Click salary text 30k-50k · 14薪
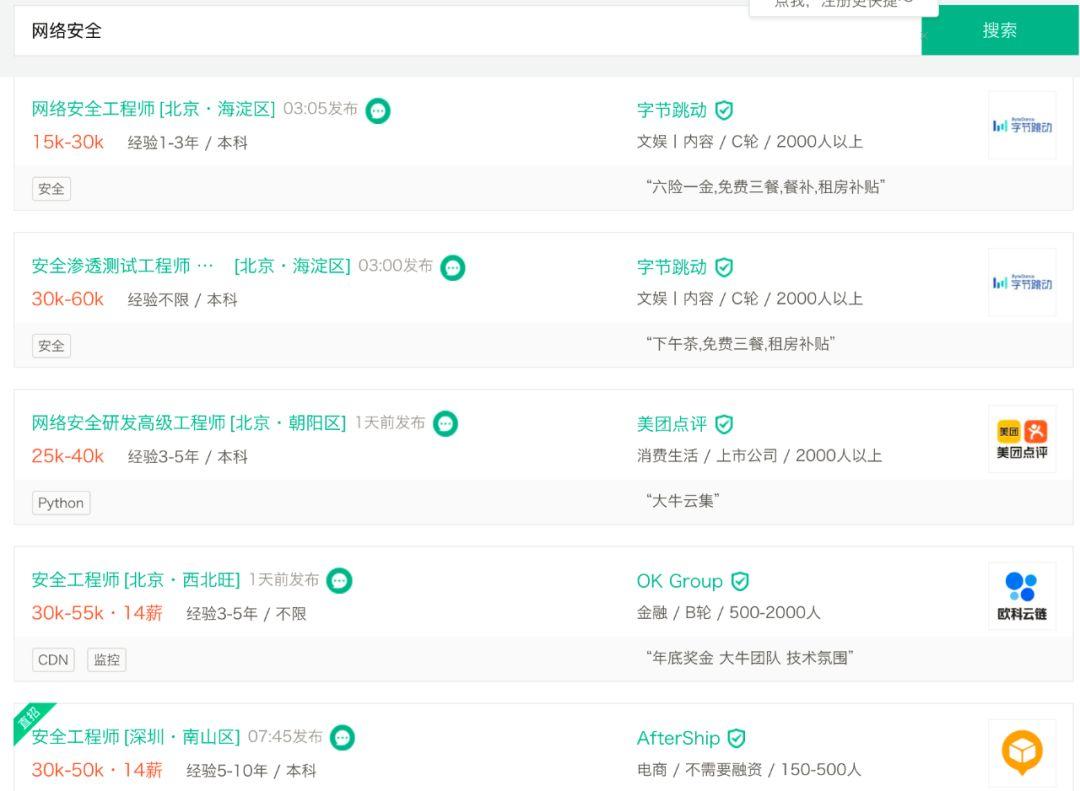This screenshot has height=791, width=1080. pyautogui.click(x=97, y=770)
